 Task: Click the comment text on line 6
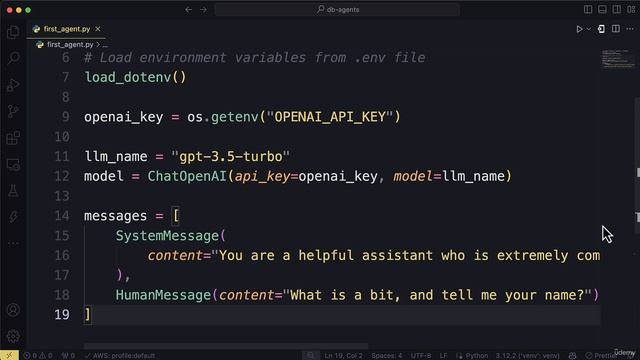tap(255, 58)
